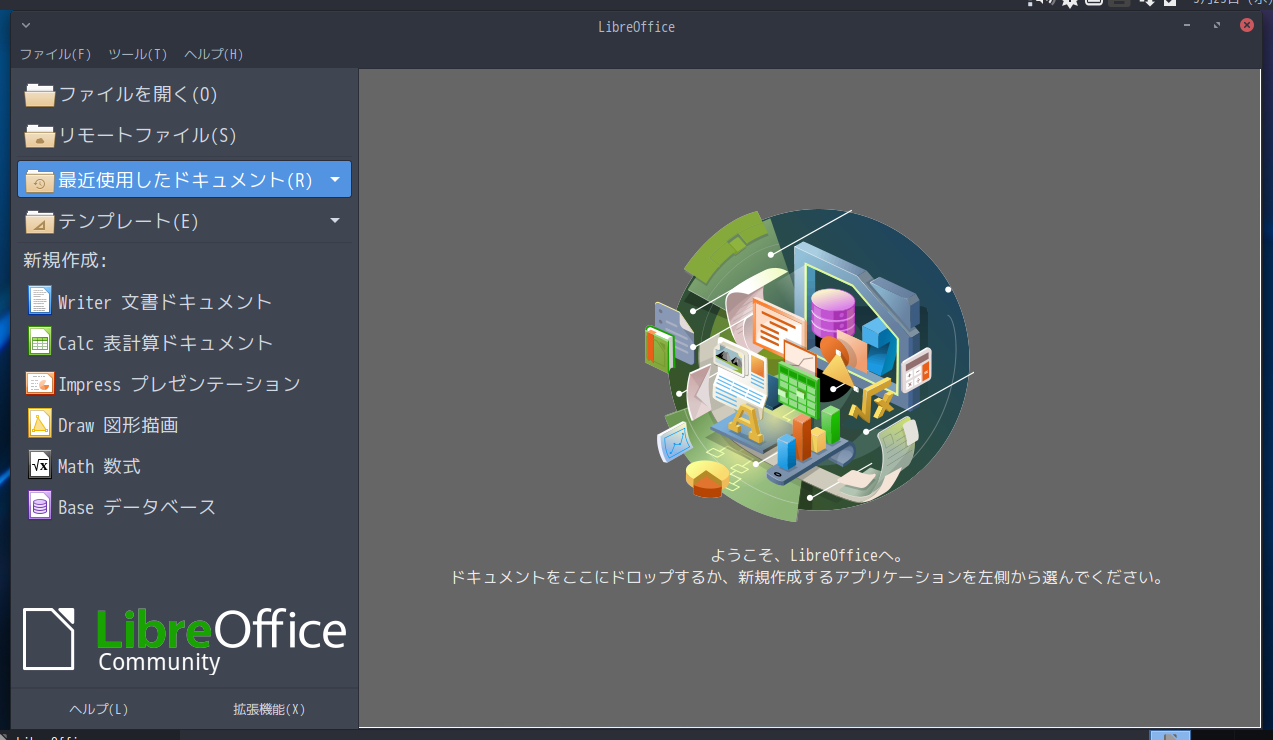Open the title bar window menu chevron
The image size is (1273, 740).
click(x=26, y=25)
